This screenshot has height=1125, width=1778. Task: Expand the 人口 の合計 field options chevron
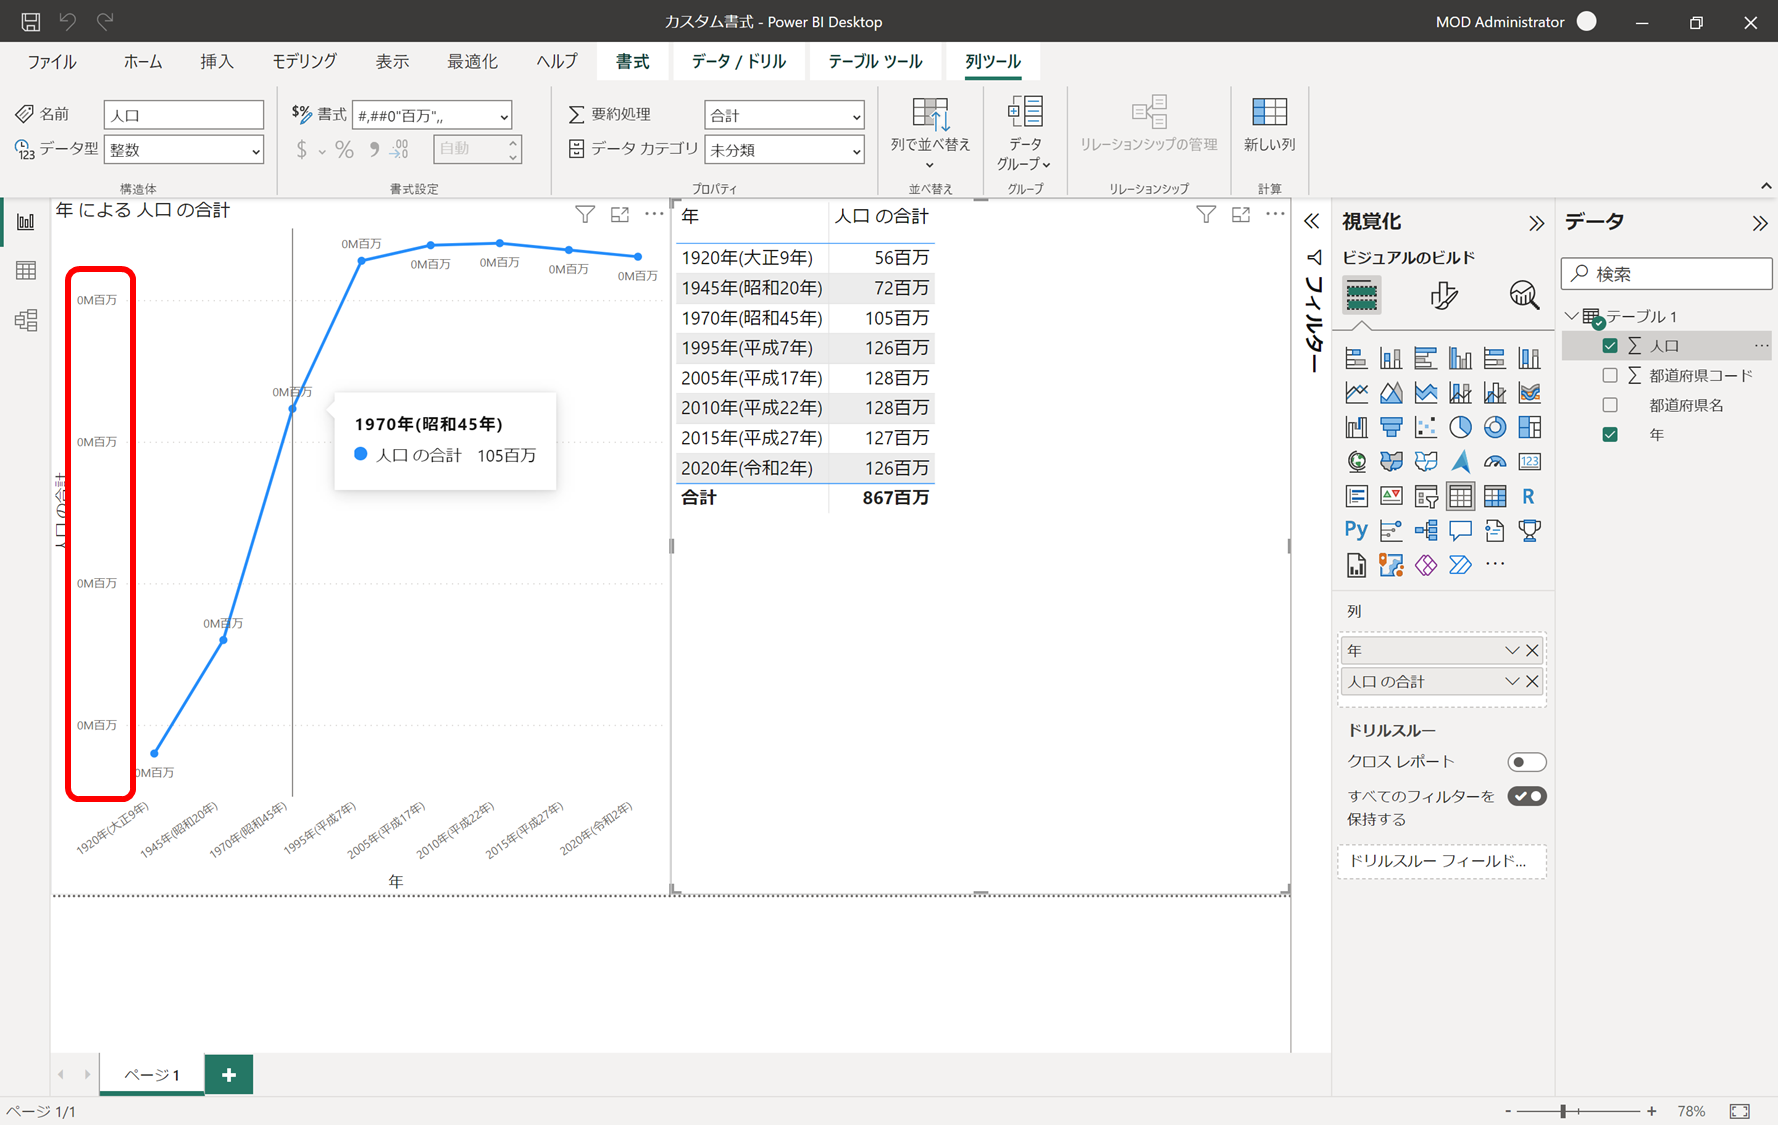coord(1512,682)
